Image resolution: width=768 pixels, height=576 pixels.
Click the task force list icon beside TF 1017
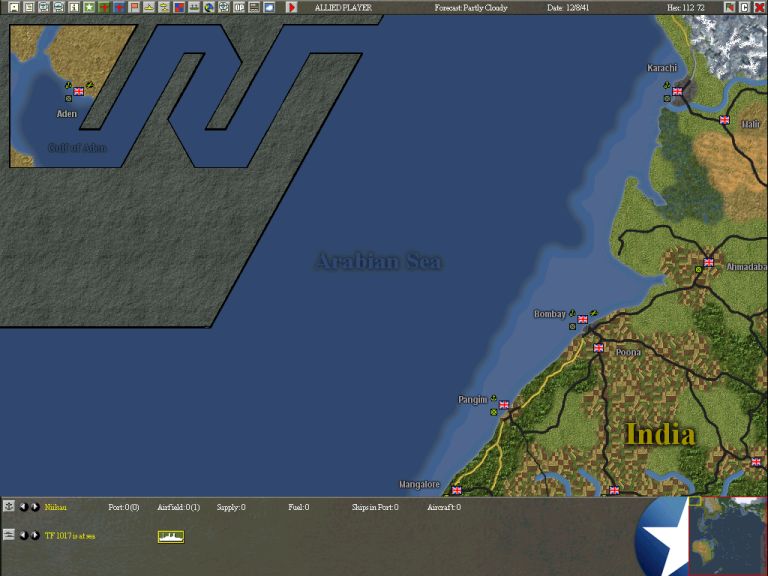[x=8, y=534]
